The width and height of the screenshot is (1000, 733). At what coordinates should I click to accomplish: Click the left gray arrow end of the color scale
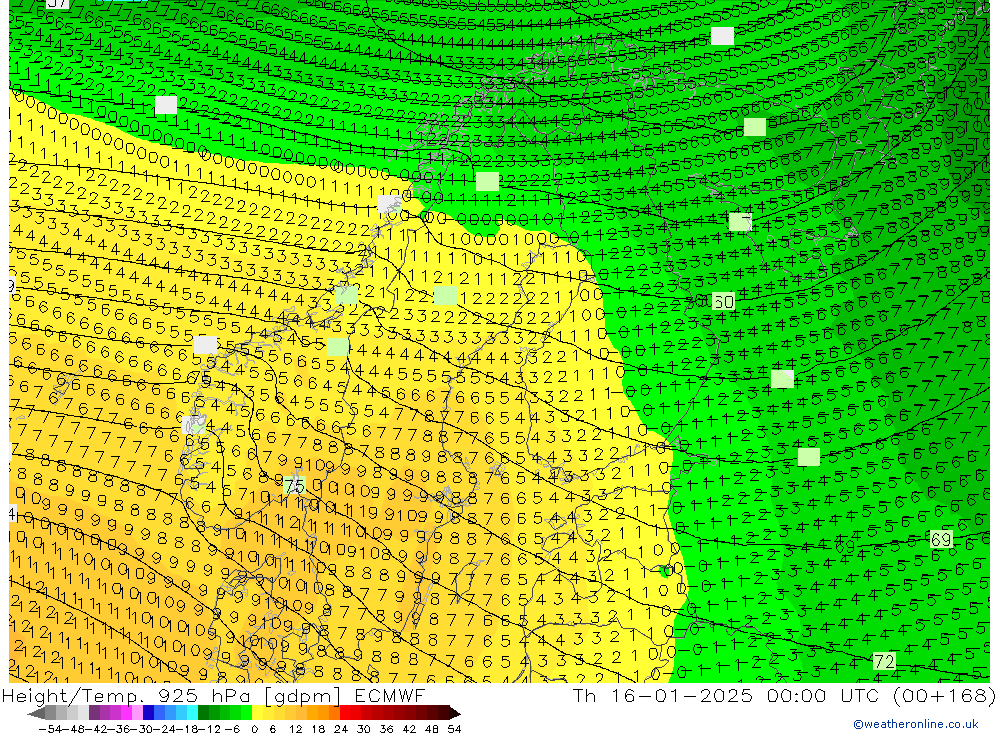(36, 714)
